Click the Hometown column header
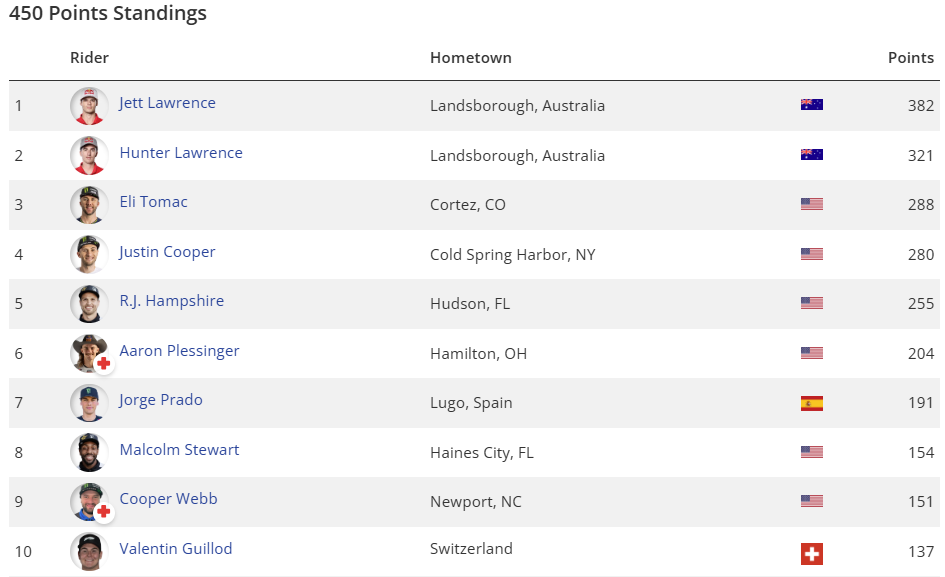 [470, 58]
